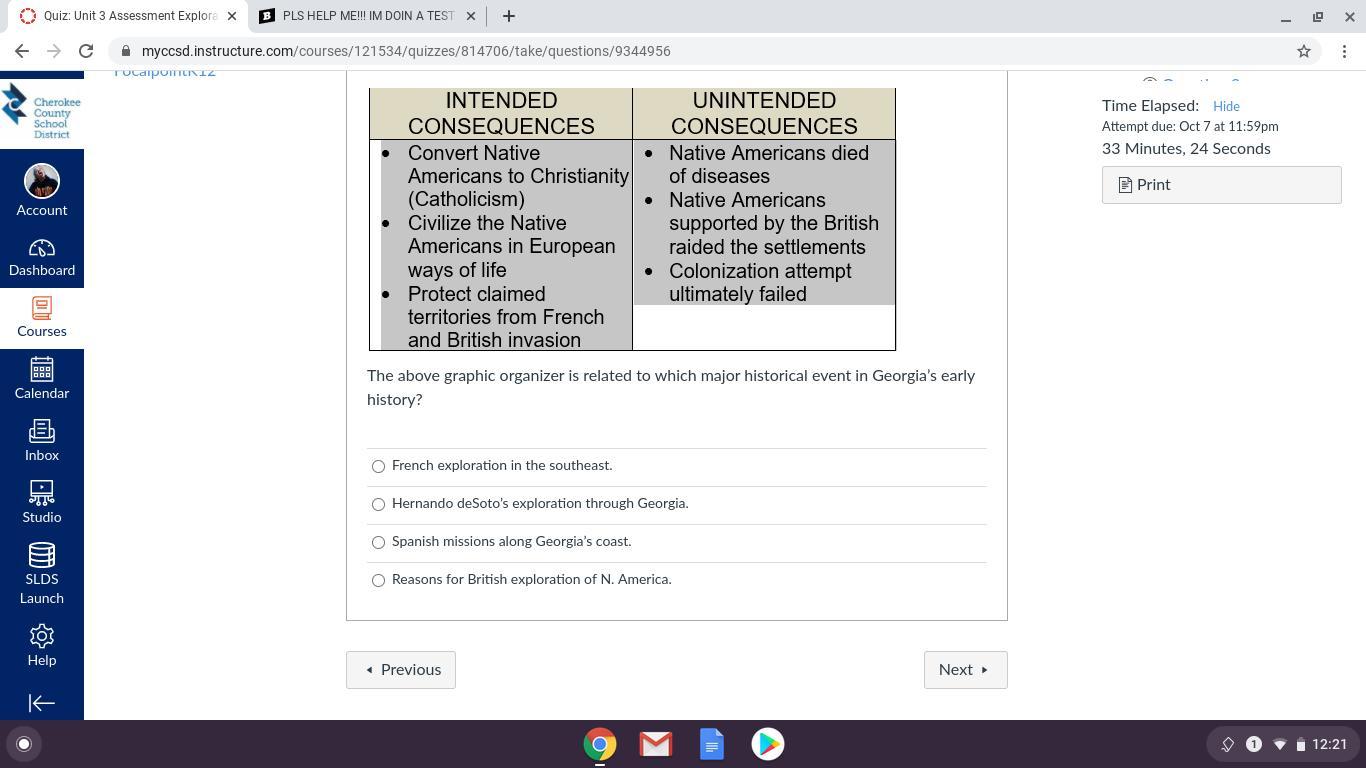Open a new browser tab
The image size is (1366, 768).
pyautogui.click(x=508, y=16)
